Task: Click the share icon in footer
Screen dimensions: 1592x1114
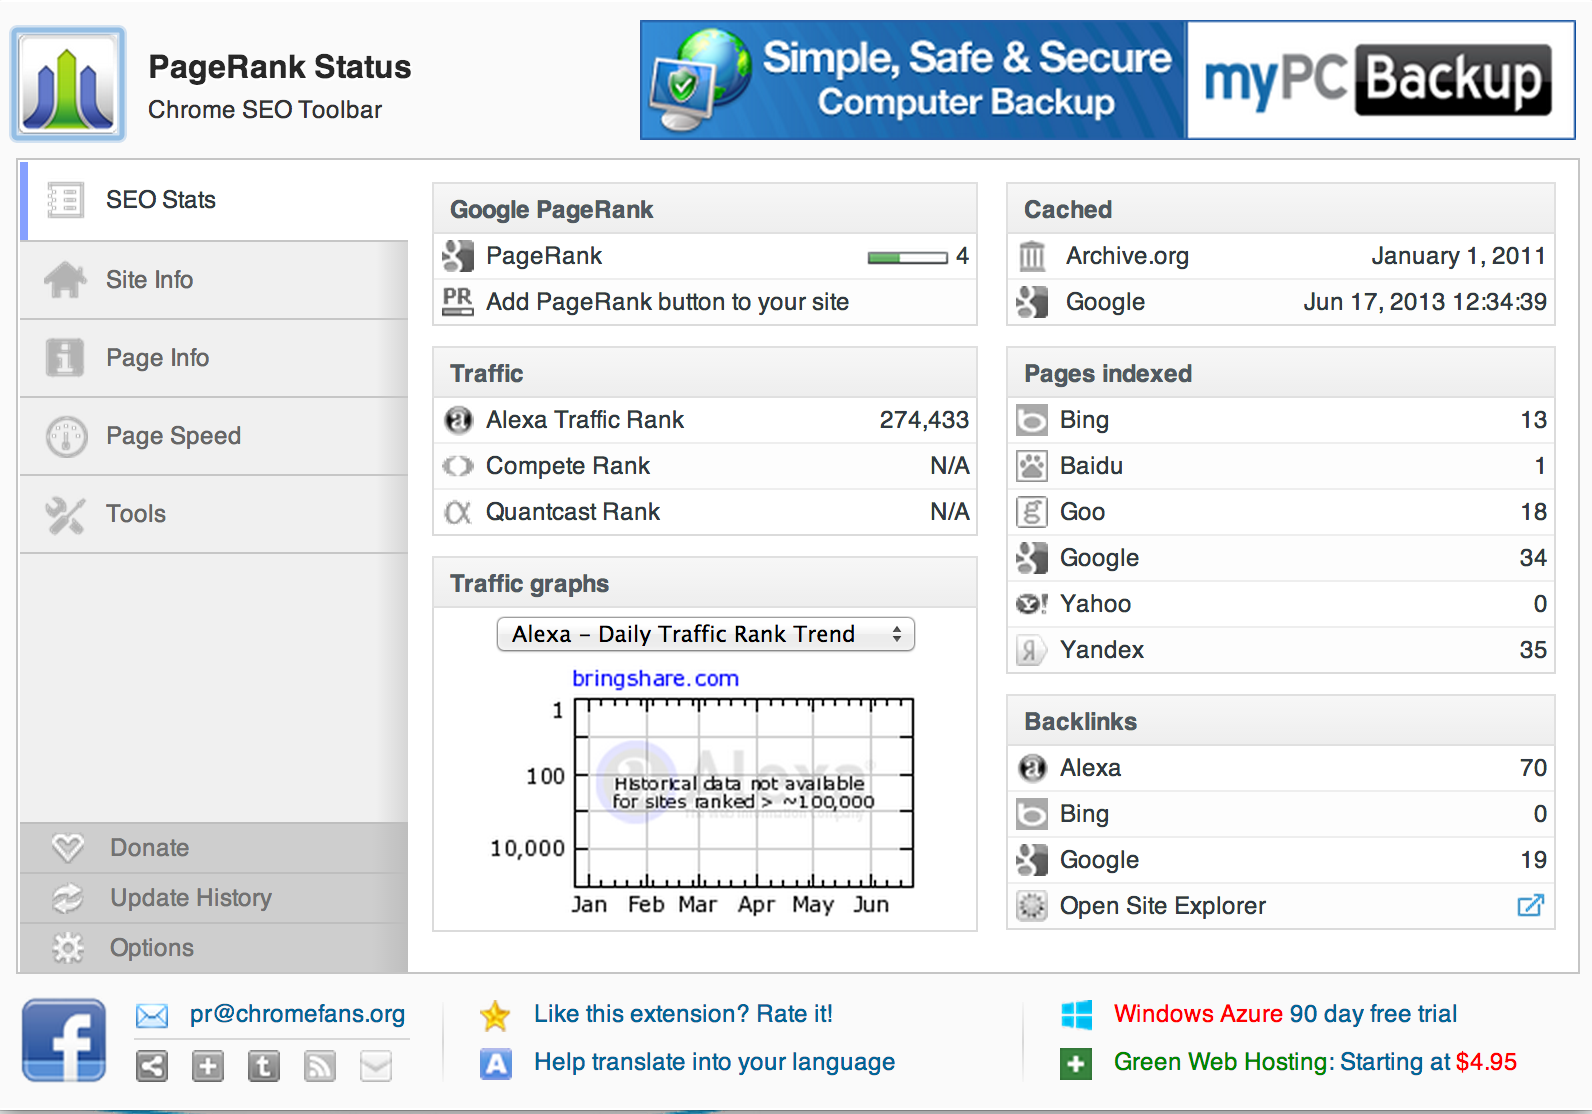Action: pos(152,1066)
